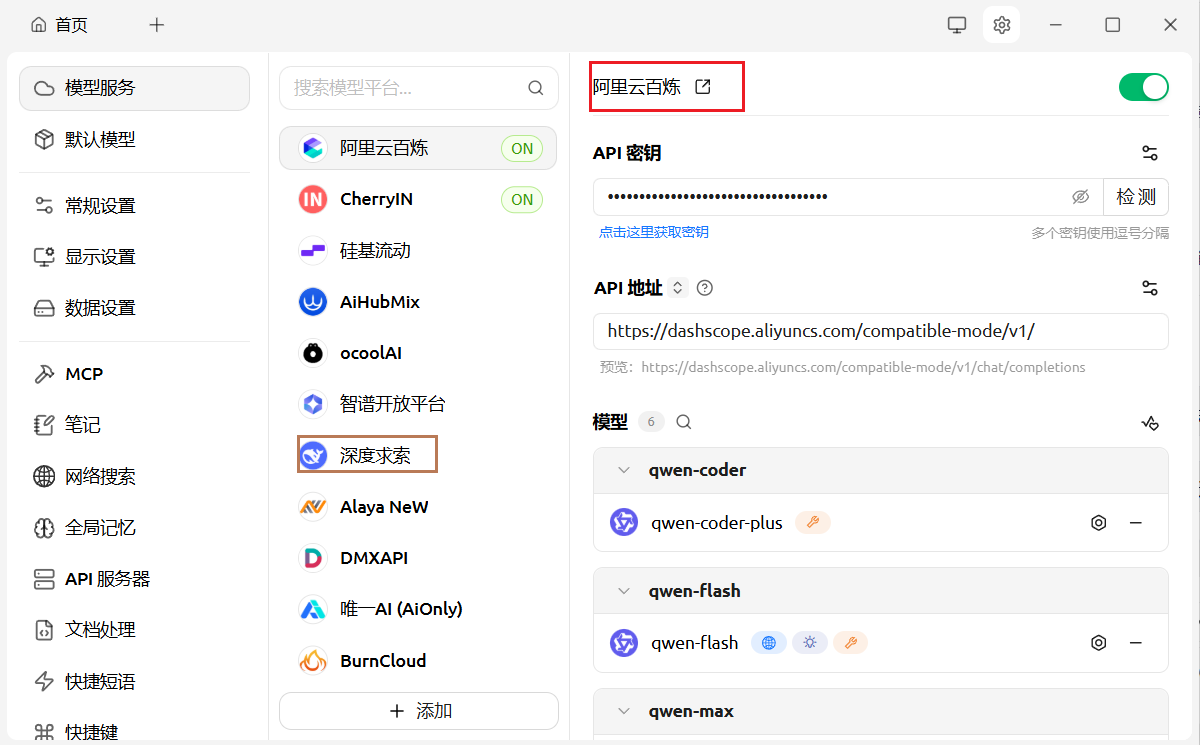Open the 首页 home tab

[59, 25]
